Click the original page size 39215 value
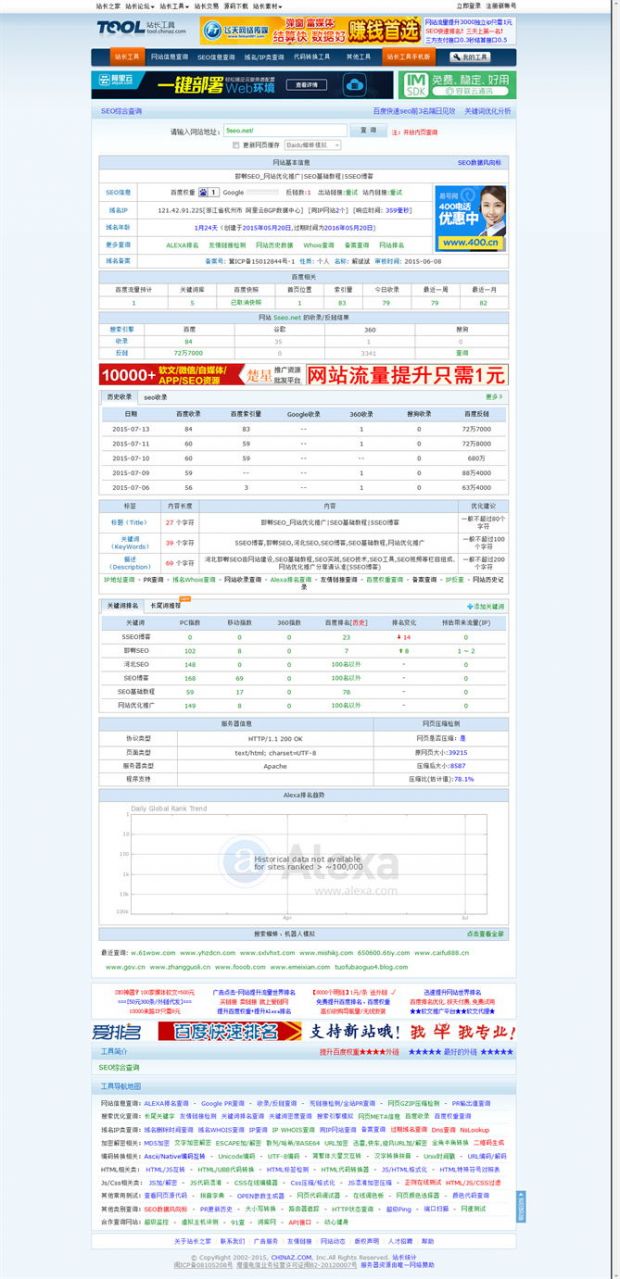The height and width of the screenshot is (1279, 620). [x=457, y=751]
